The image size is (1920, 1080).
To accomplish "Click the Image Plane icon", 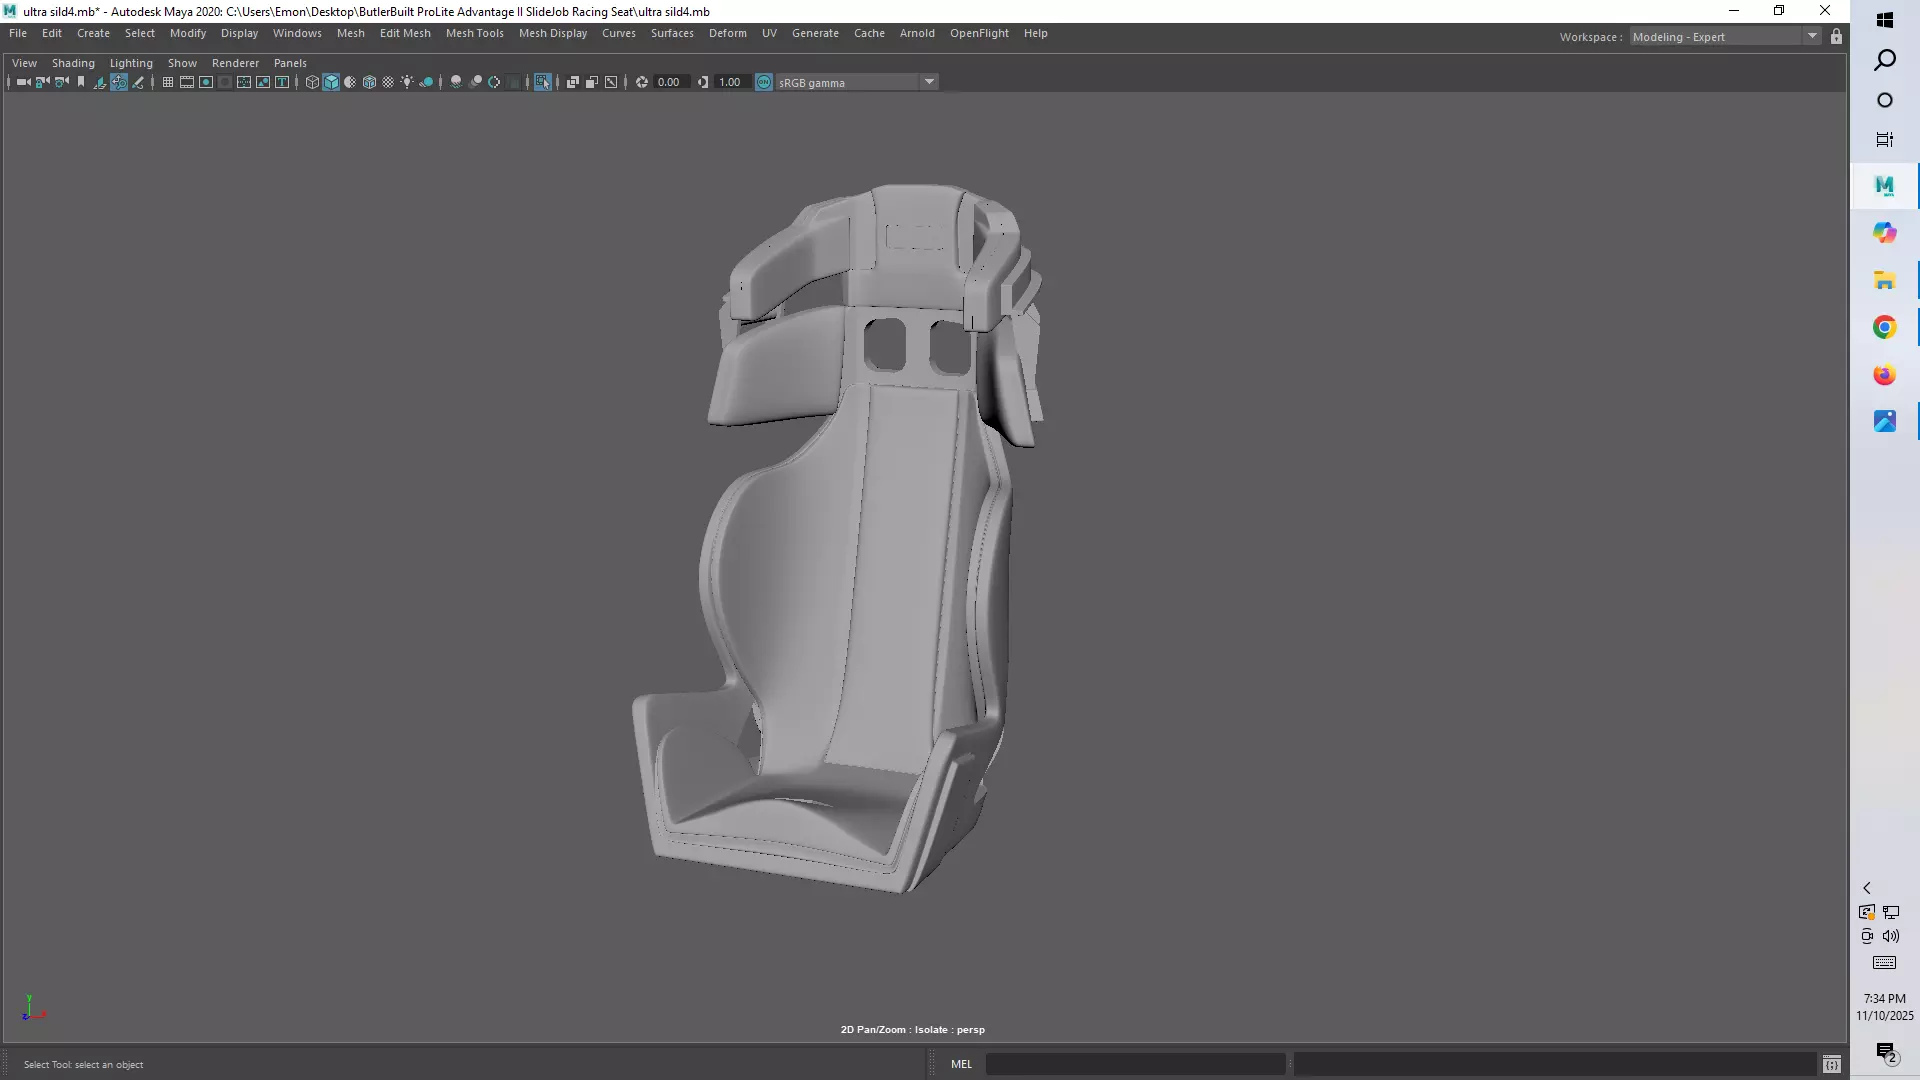I will pos(100,82).
